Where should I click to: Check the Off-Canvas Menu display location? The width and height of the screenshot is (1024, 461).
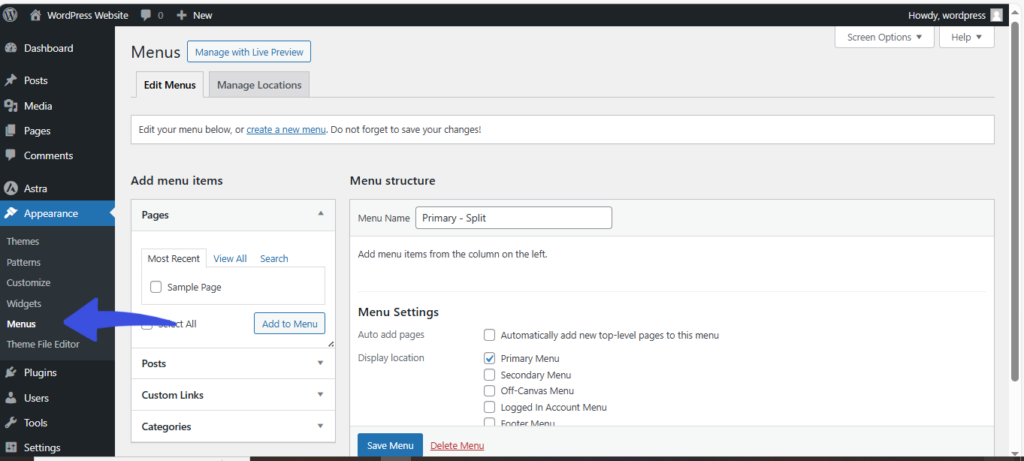(x=490, y=391)
